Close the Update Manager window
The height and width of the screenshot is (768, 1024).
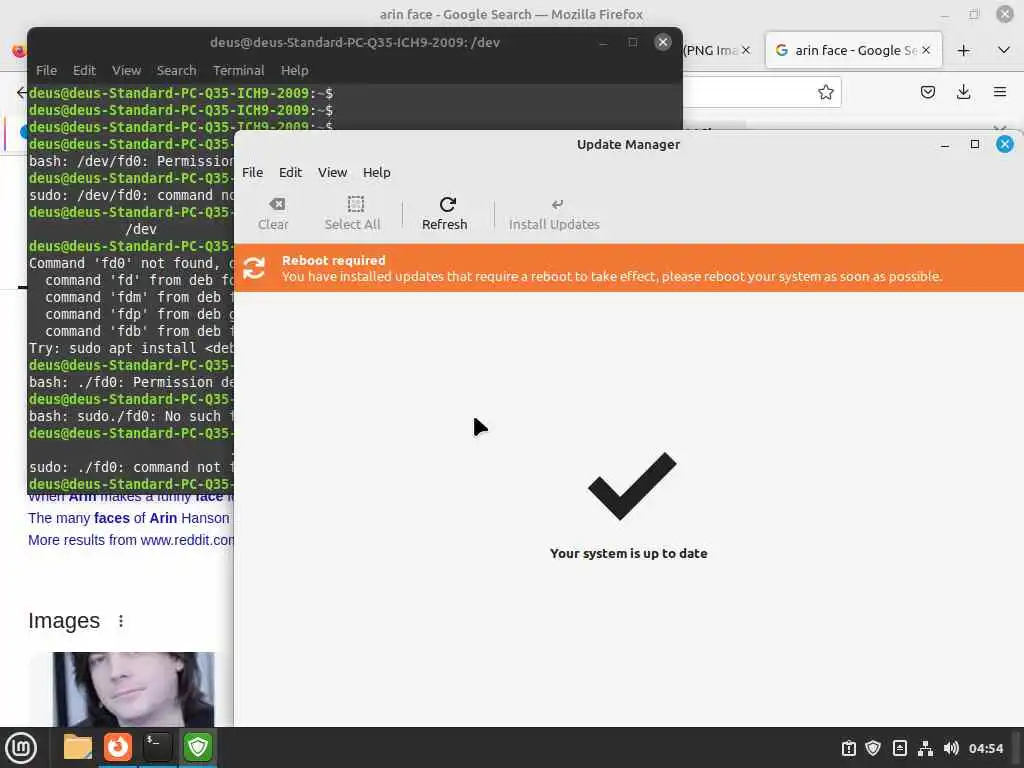tap(1004, 144)
